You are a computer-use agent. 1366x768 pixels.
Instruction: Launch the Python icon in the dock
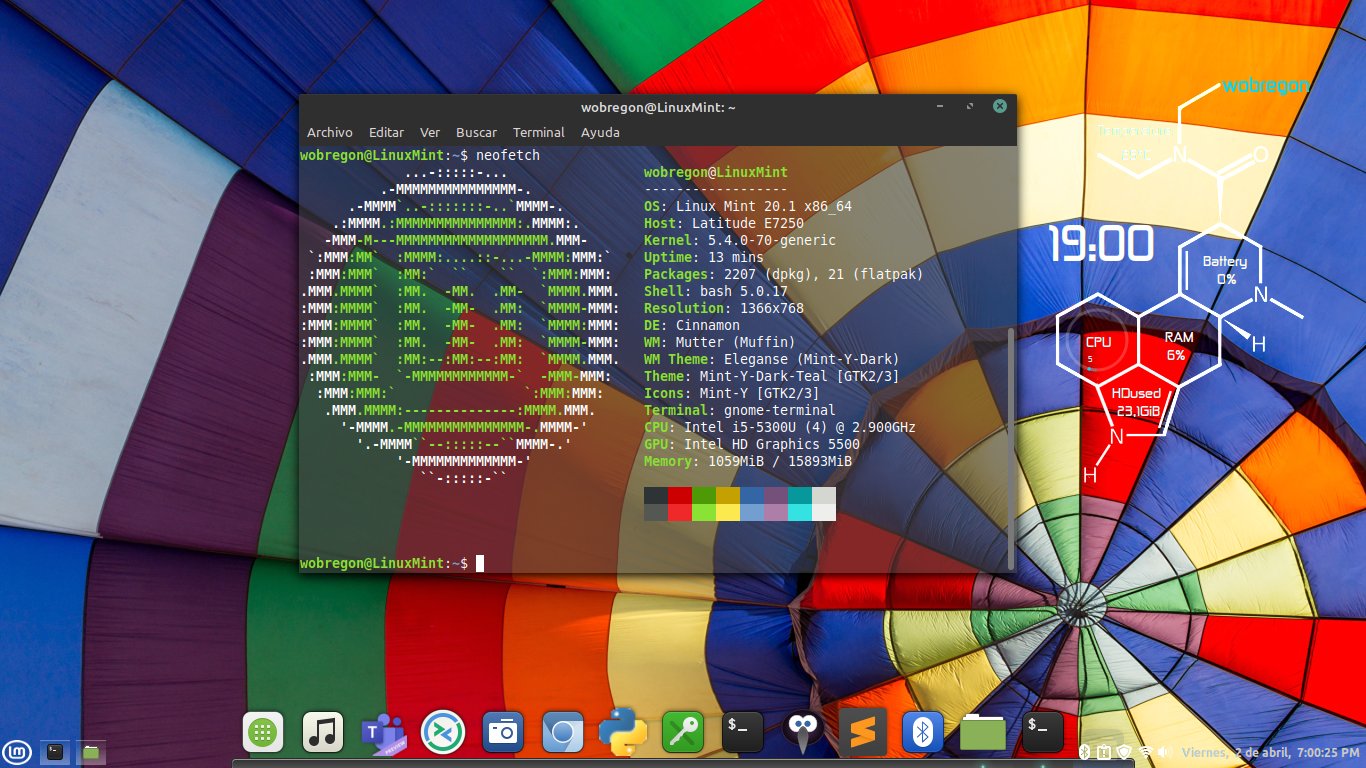622,733
